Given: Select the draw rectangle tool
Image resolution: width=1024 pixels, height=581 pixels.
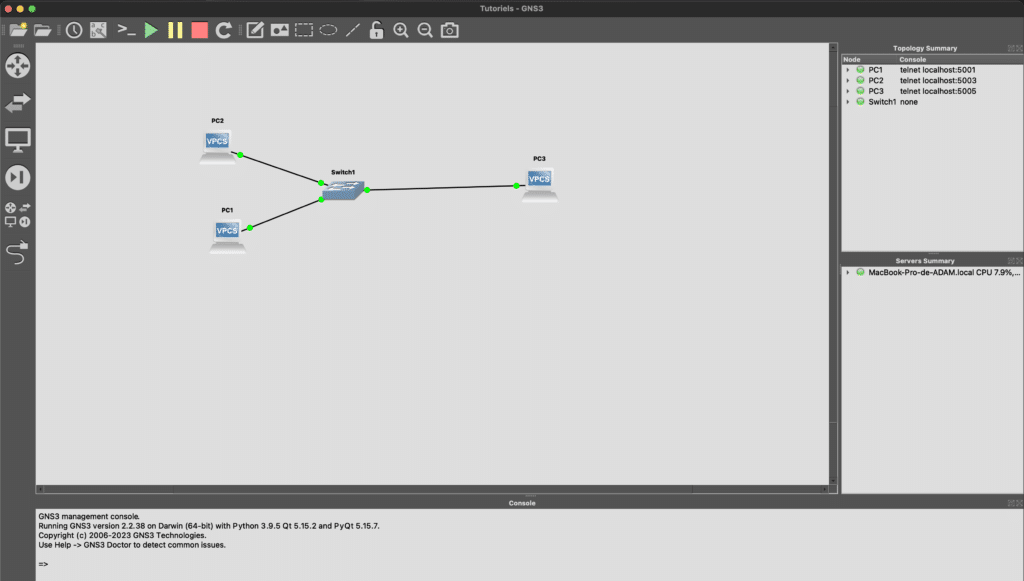Looking at the screenshot, I should coord(304,30).
